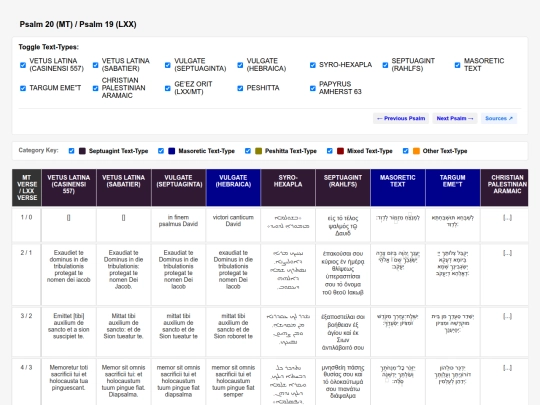Image resolution: width=540 pixels, height=405 pixels.
Task: Click Greek 'εἰς τὸ τέλος' Septuagint cell
Action: coord(343,225)
